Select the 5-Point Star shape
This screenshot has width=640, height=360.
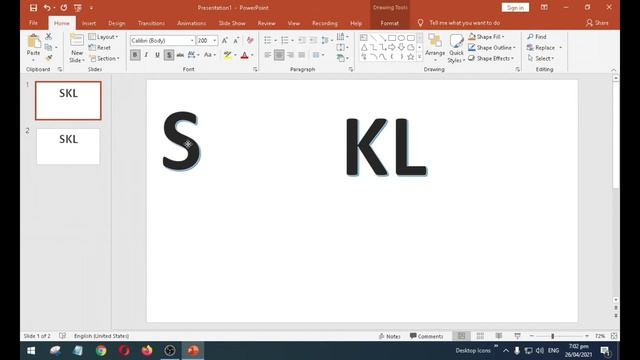pyautogui.click(x=411, y=57)
